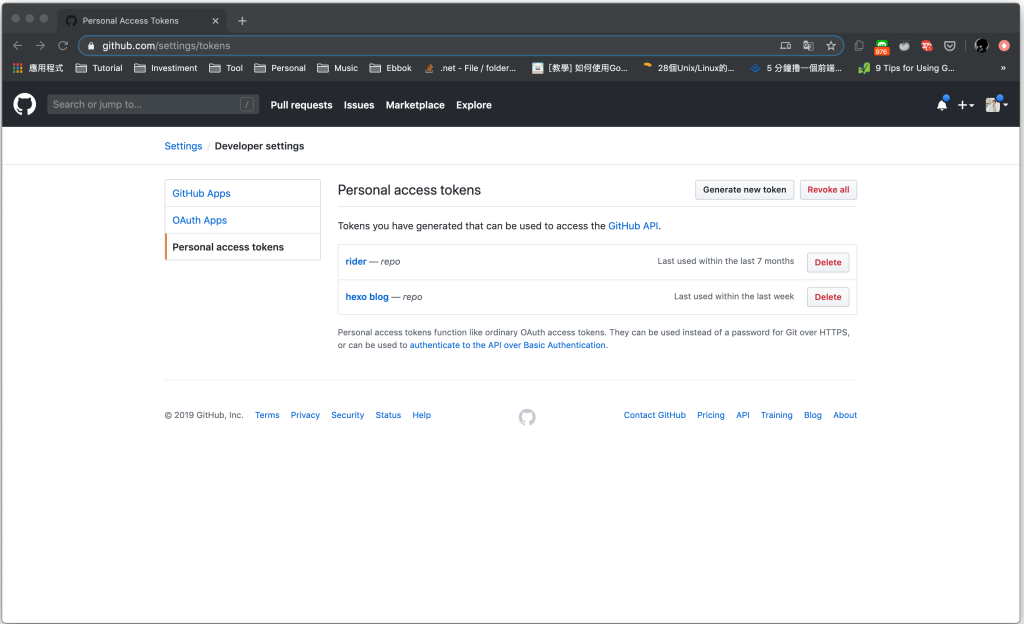Open the Personal bookmark folder

pyautogui.click(x=280, y=68)
